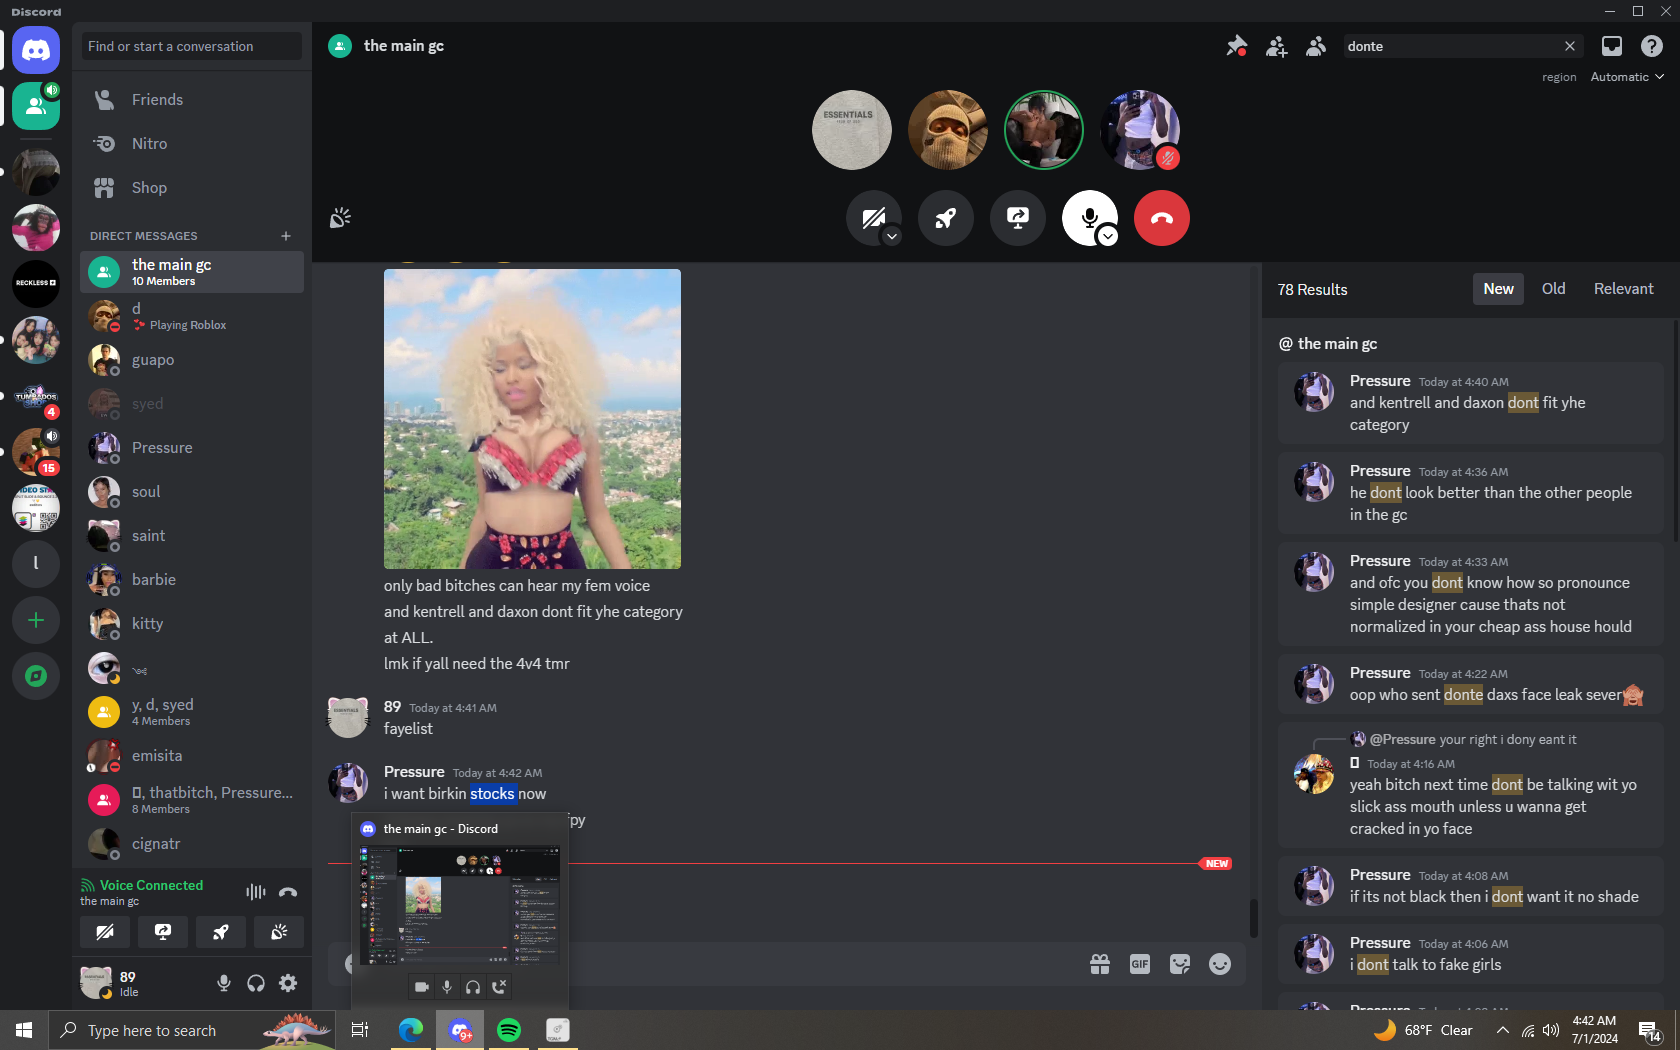Open the Nitro page

[192, 144]
